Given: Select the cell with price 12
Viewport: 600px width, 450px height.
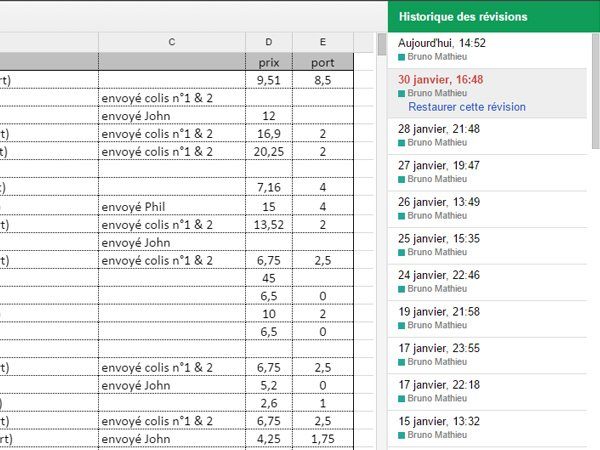Looking at the screenshot, I should pos(269,116).
